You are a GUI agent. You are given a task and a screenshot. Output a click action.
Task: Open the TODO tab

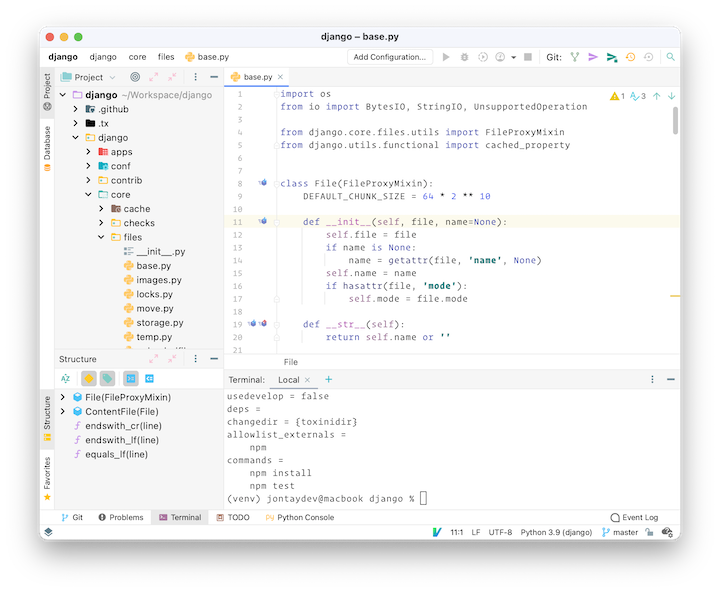point(233,517)
